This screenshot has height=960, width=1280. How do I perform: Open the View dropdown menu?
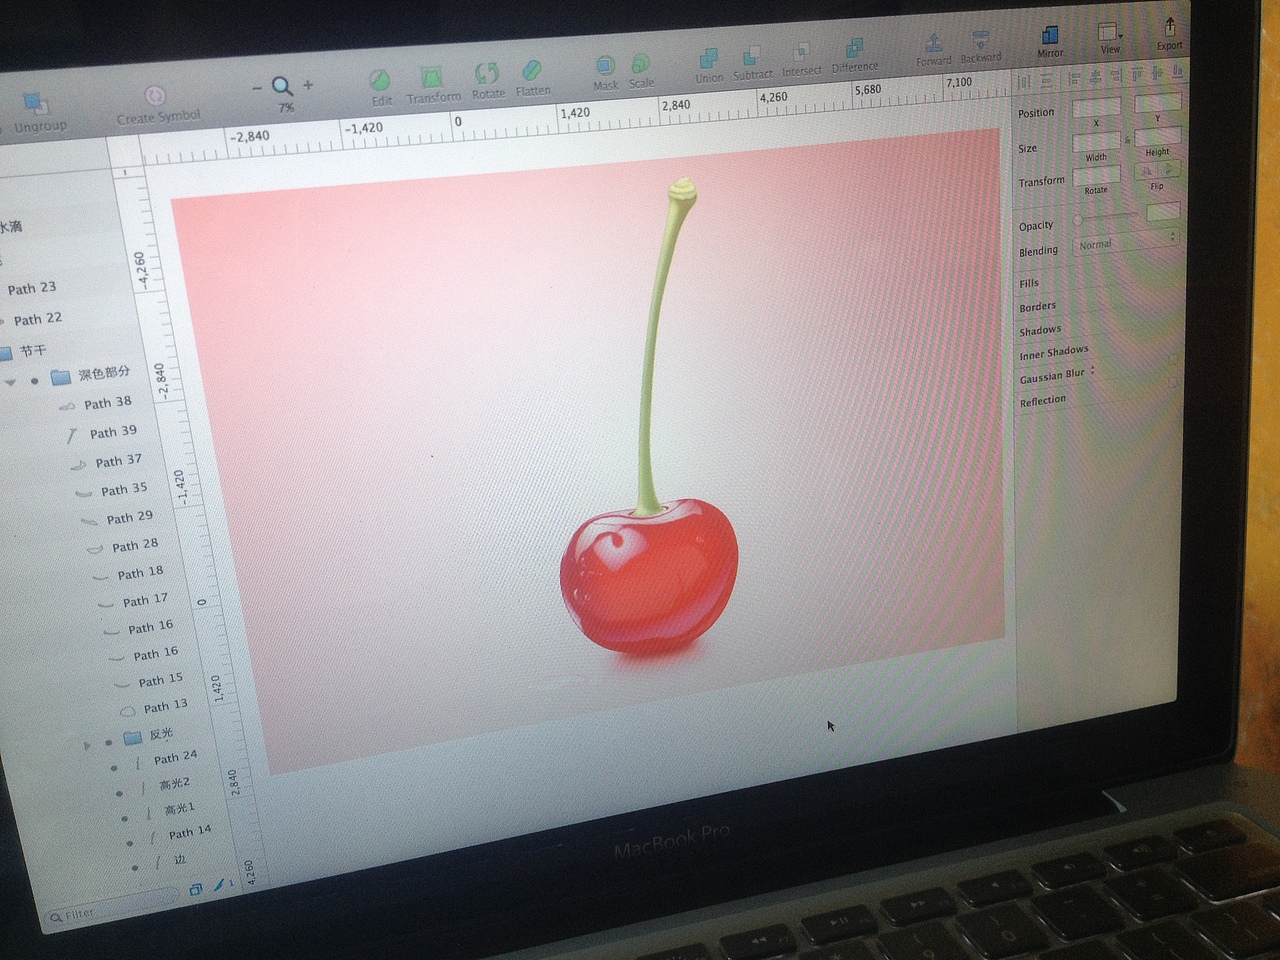click(x=1109, y=32)
